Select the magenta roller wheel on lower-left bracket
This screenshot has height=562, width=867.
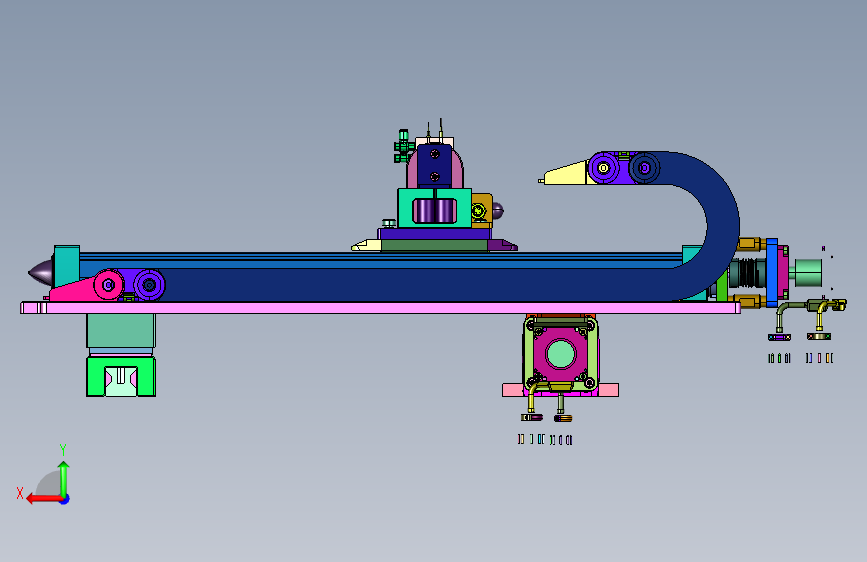click(x=108, y=285)
